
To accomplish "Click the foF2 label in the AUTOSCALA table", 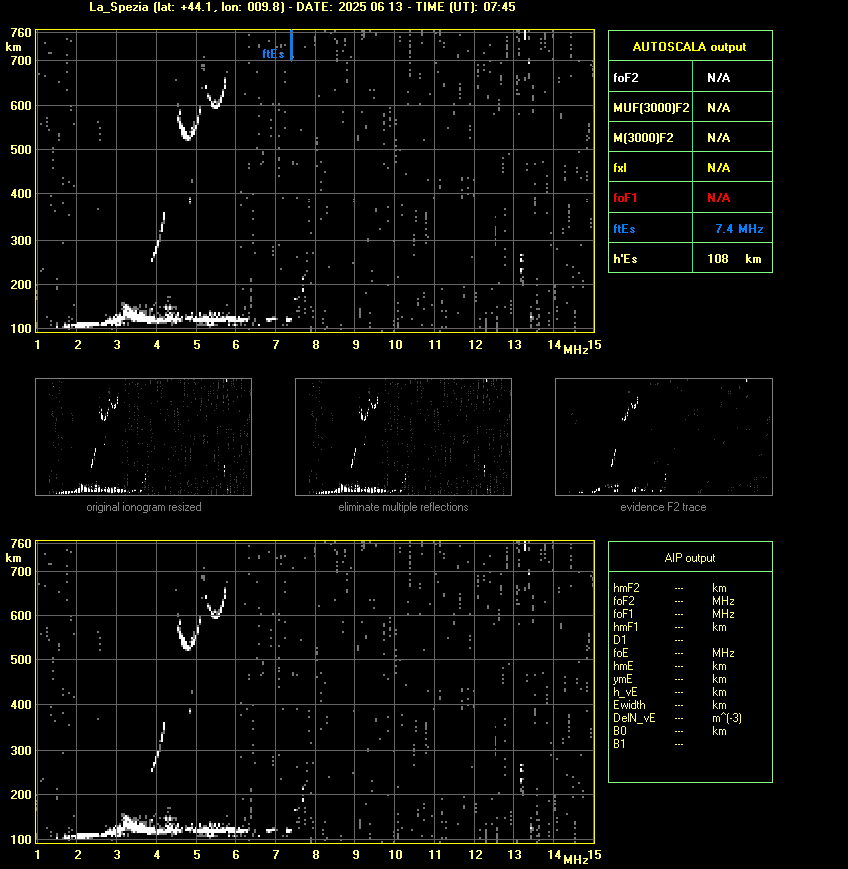I will click(626, 78).
